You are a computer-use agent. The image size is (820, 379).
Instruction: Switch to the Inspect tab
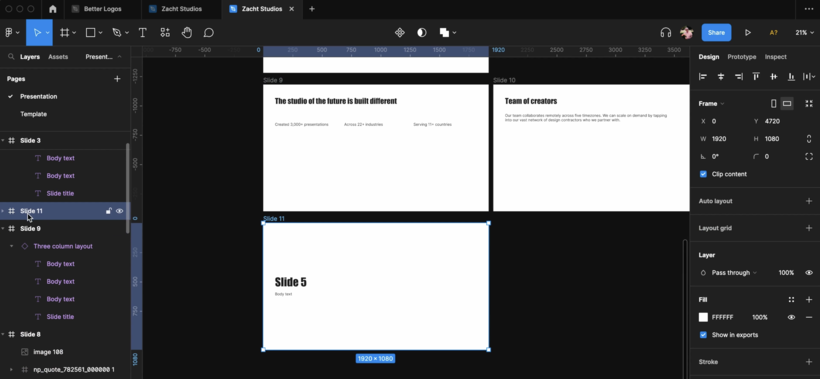click(776, 56)
